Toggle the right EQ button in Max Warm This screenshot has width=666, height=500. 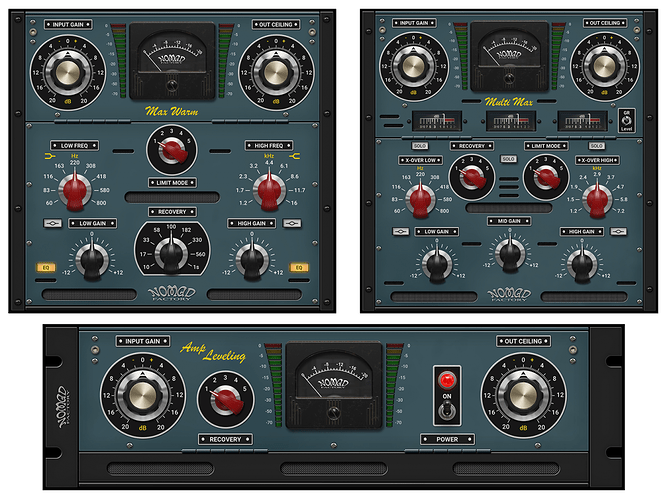click(299, 268)
